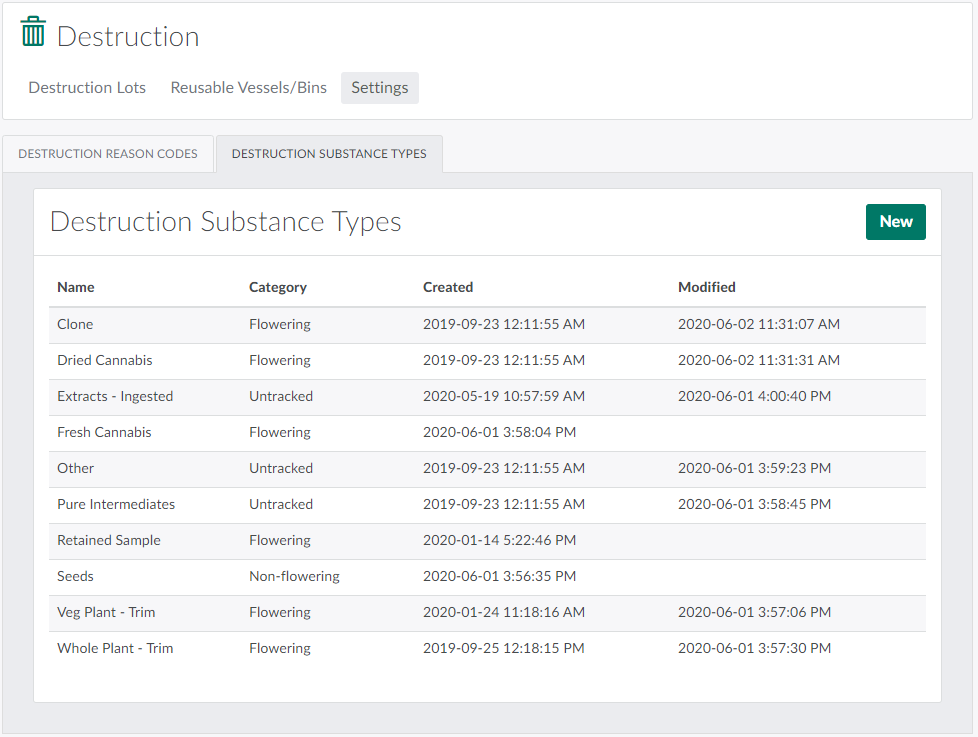Go to Reusable Vessels/Bins
Screen dimensions: 978x737
point(248,88)
